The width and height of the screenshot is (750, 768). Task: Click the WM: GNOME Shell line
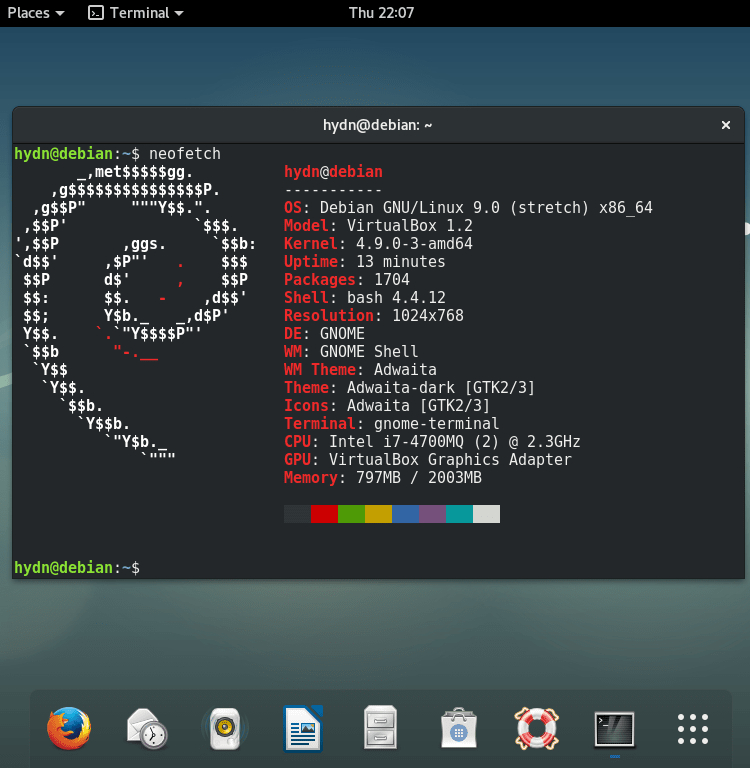(x=351, y=352)
